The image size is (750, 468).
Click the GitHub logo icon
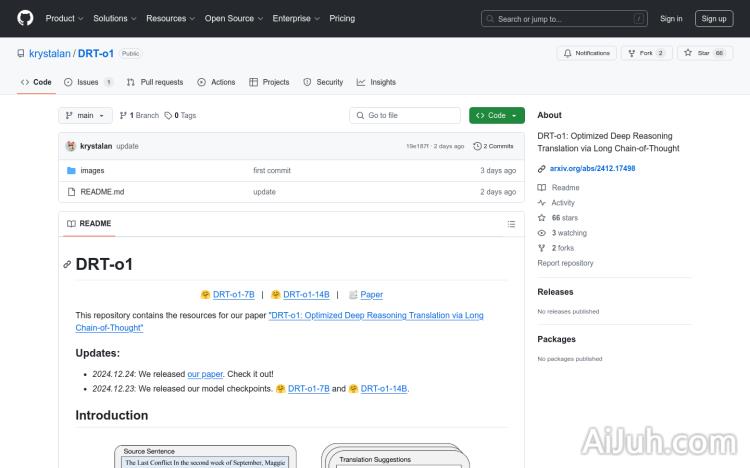click(25, 18)
